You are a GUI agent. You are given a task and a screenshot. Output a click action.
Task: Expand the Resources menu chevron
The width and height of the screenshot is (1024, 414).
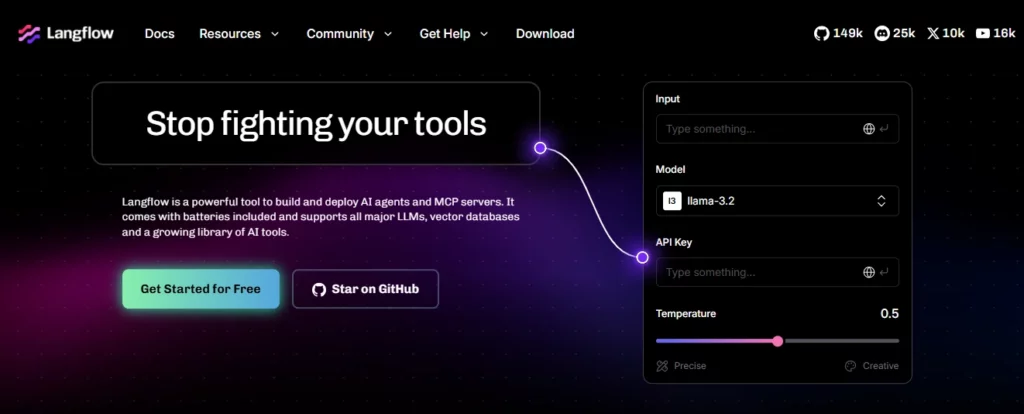click(274, 34)
